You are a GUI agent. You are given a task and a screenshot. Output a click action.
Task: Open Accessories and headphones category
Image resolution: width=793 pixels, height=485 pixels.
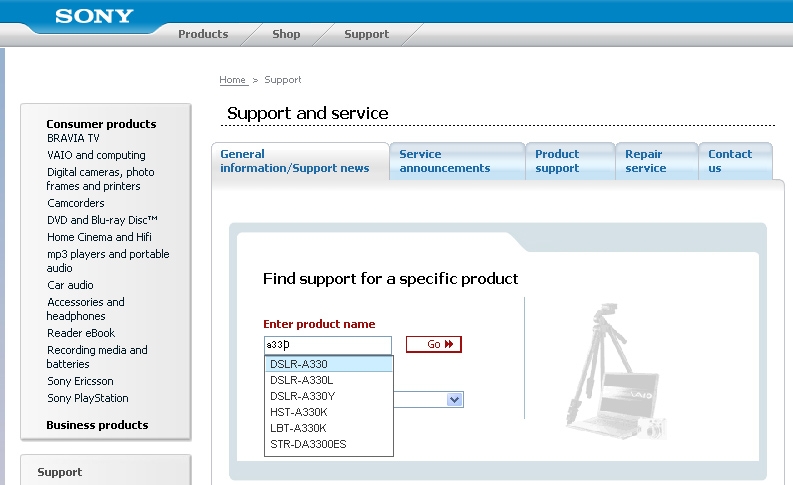coord(85,309)
